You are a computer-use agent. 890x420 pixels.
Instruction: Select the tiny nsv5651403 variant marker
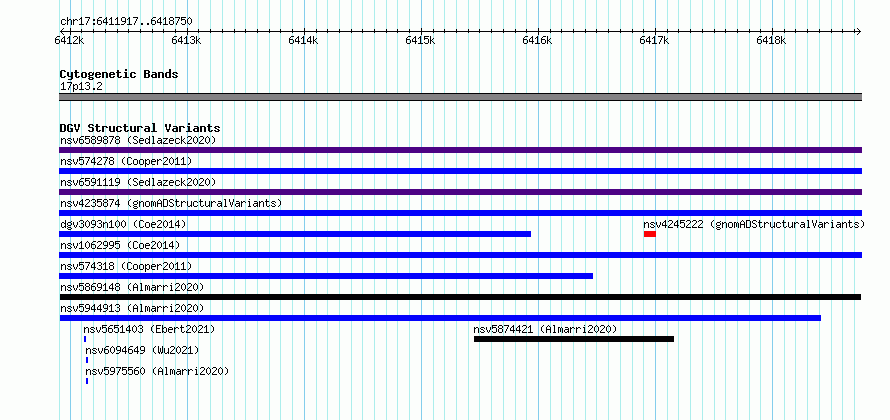click(85, 339)
